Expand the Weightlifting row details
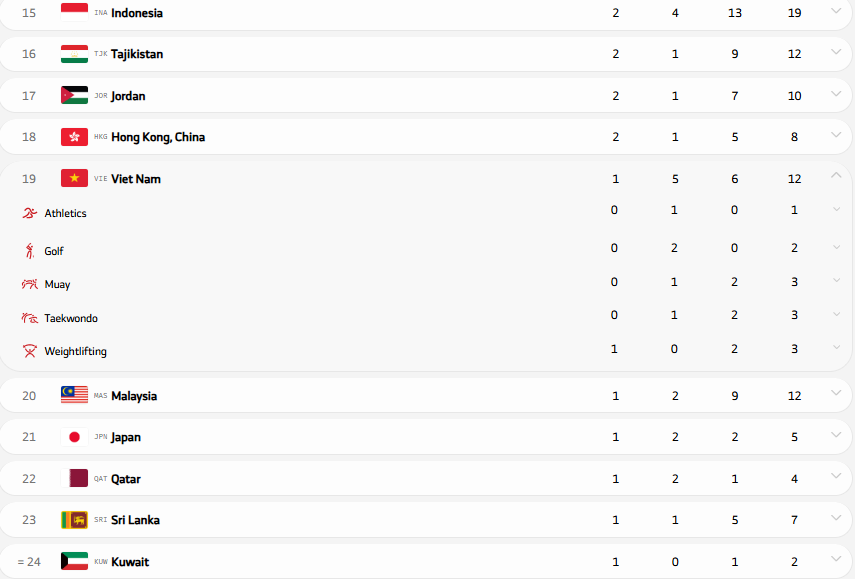Viewport: 855px width, 579px height. pyautogui.click(x=836, y=348)
